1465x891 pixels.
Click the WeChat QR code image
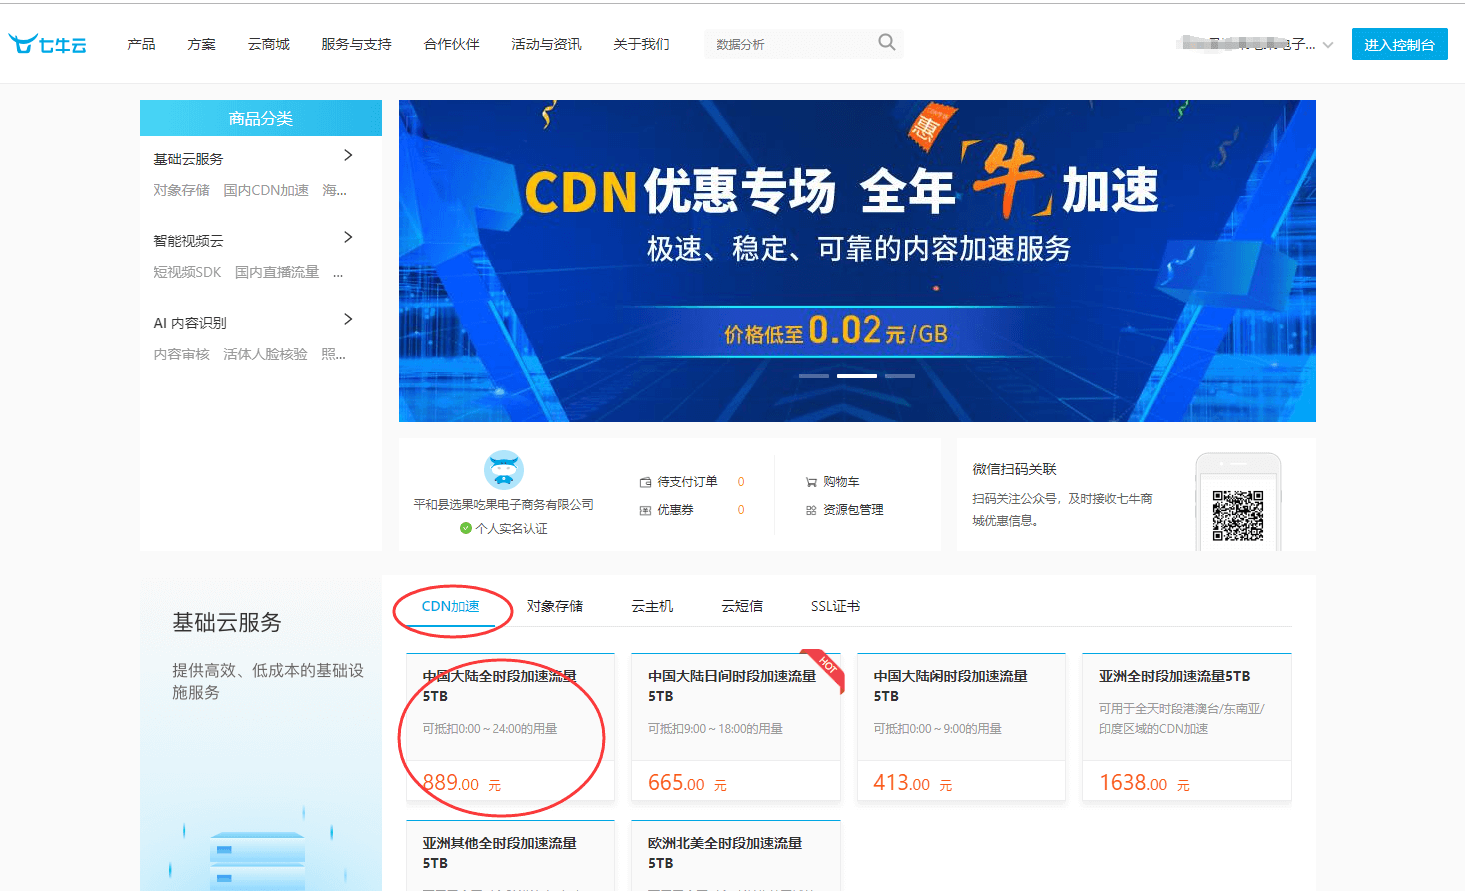coord(1238,515)
